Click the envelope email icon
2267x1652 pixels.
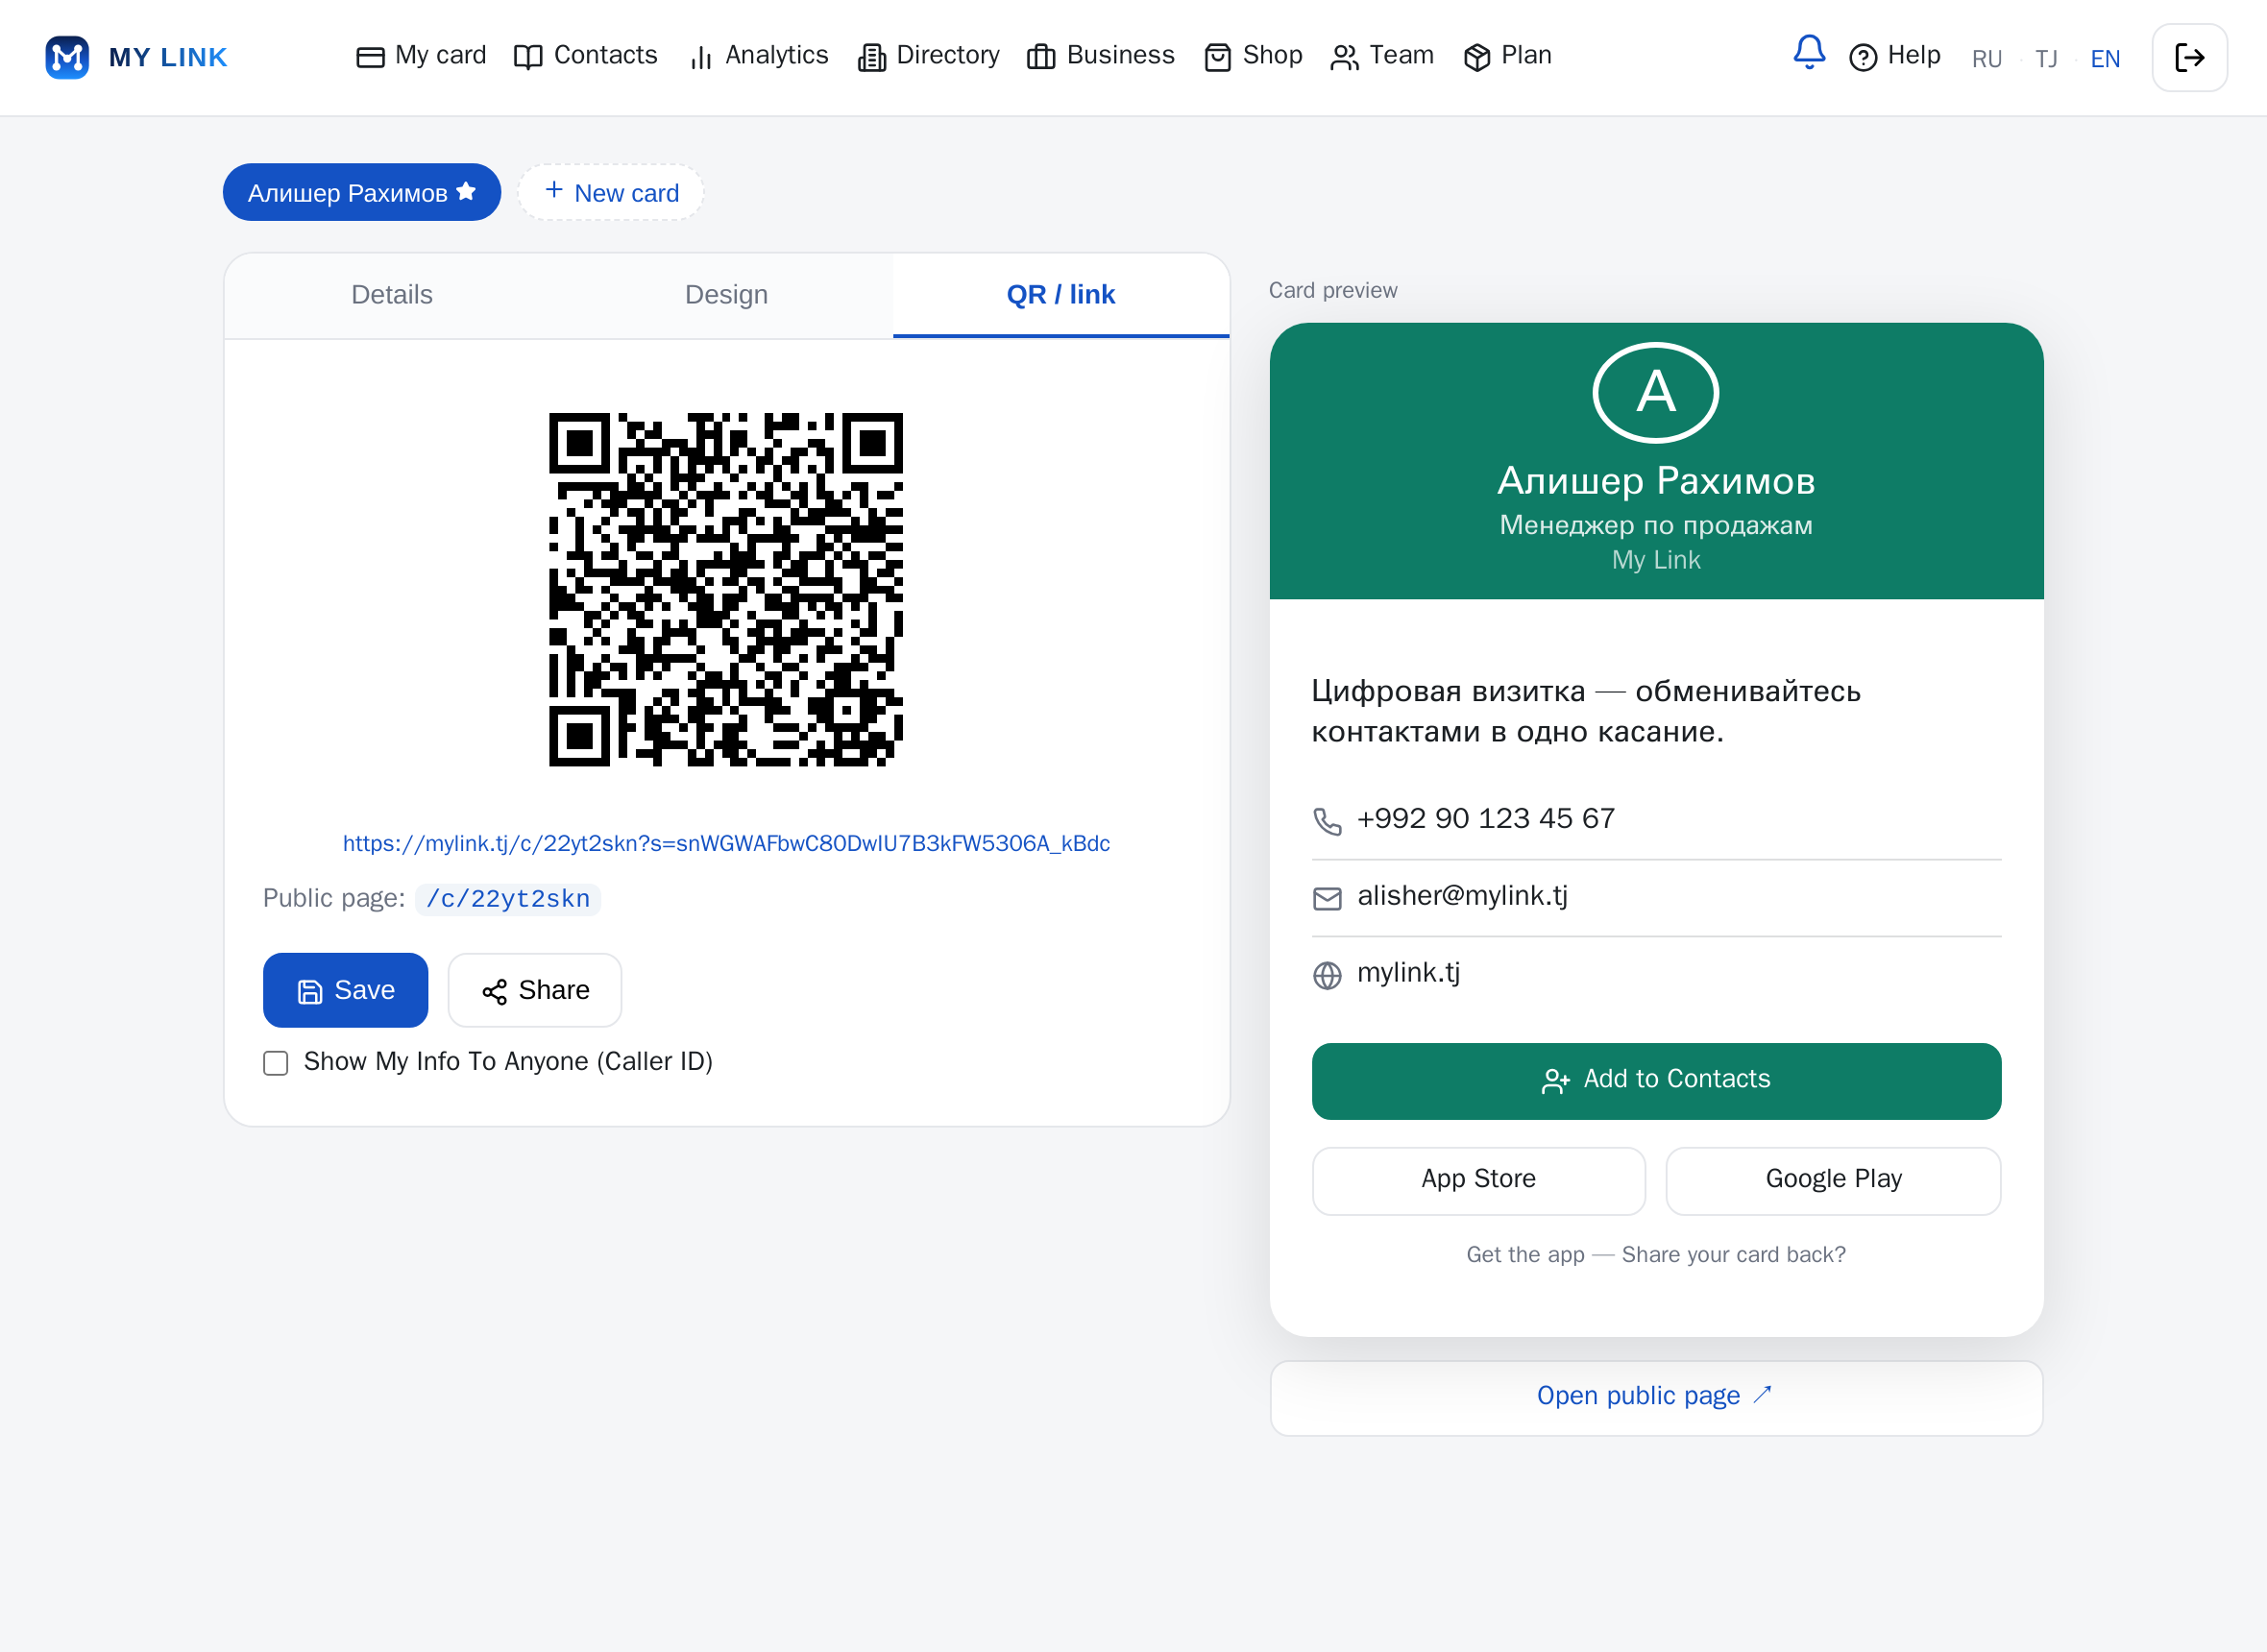click(1327, 898)
